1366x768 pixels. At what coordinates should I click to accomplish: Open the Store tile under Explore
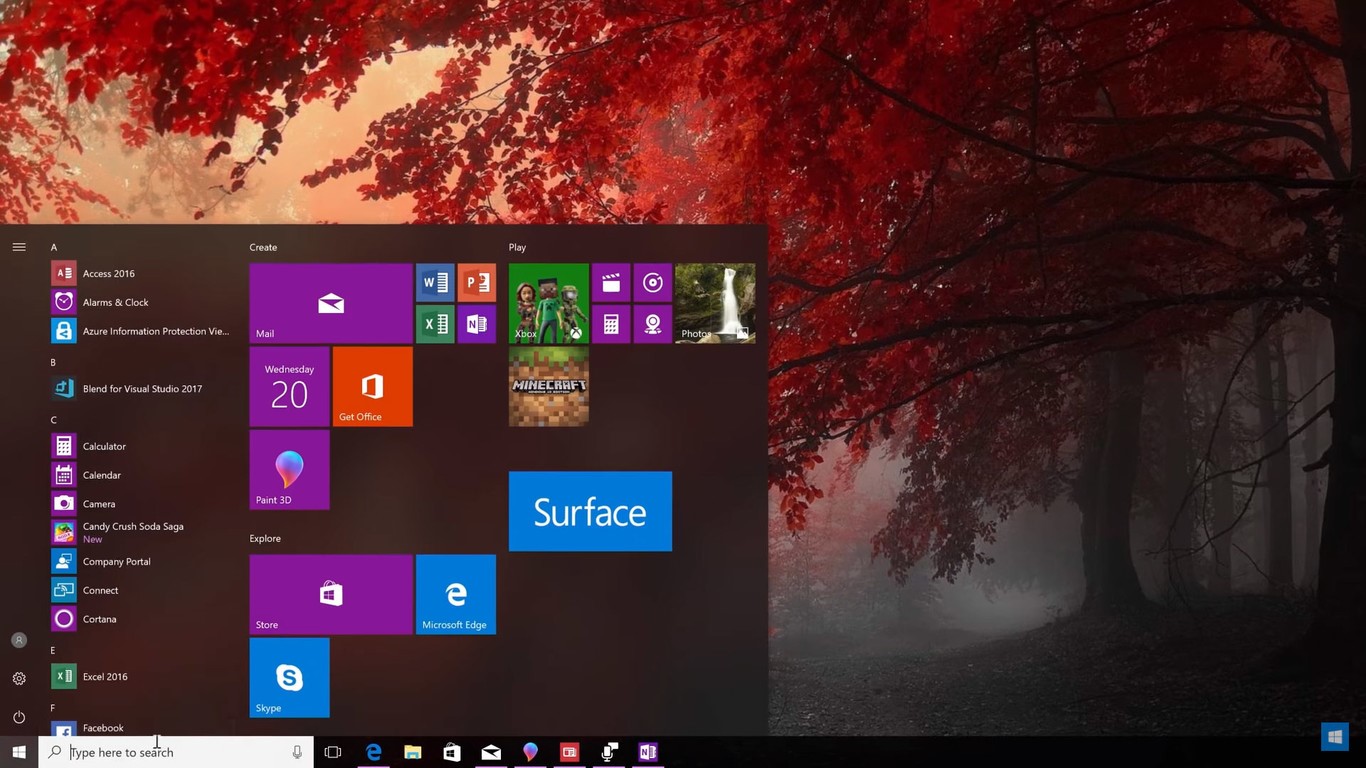coord(331,594)
